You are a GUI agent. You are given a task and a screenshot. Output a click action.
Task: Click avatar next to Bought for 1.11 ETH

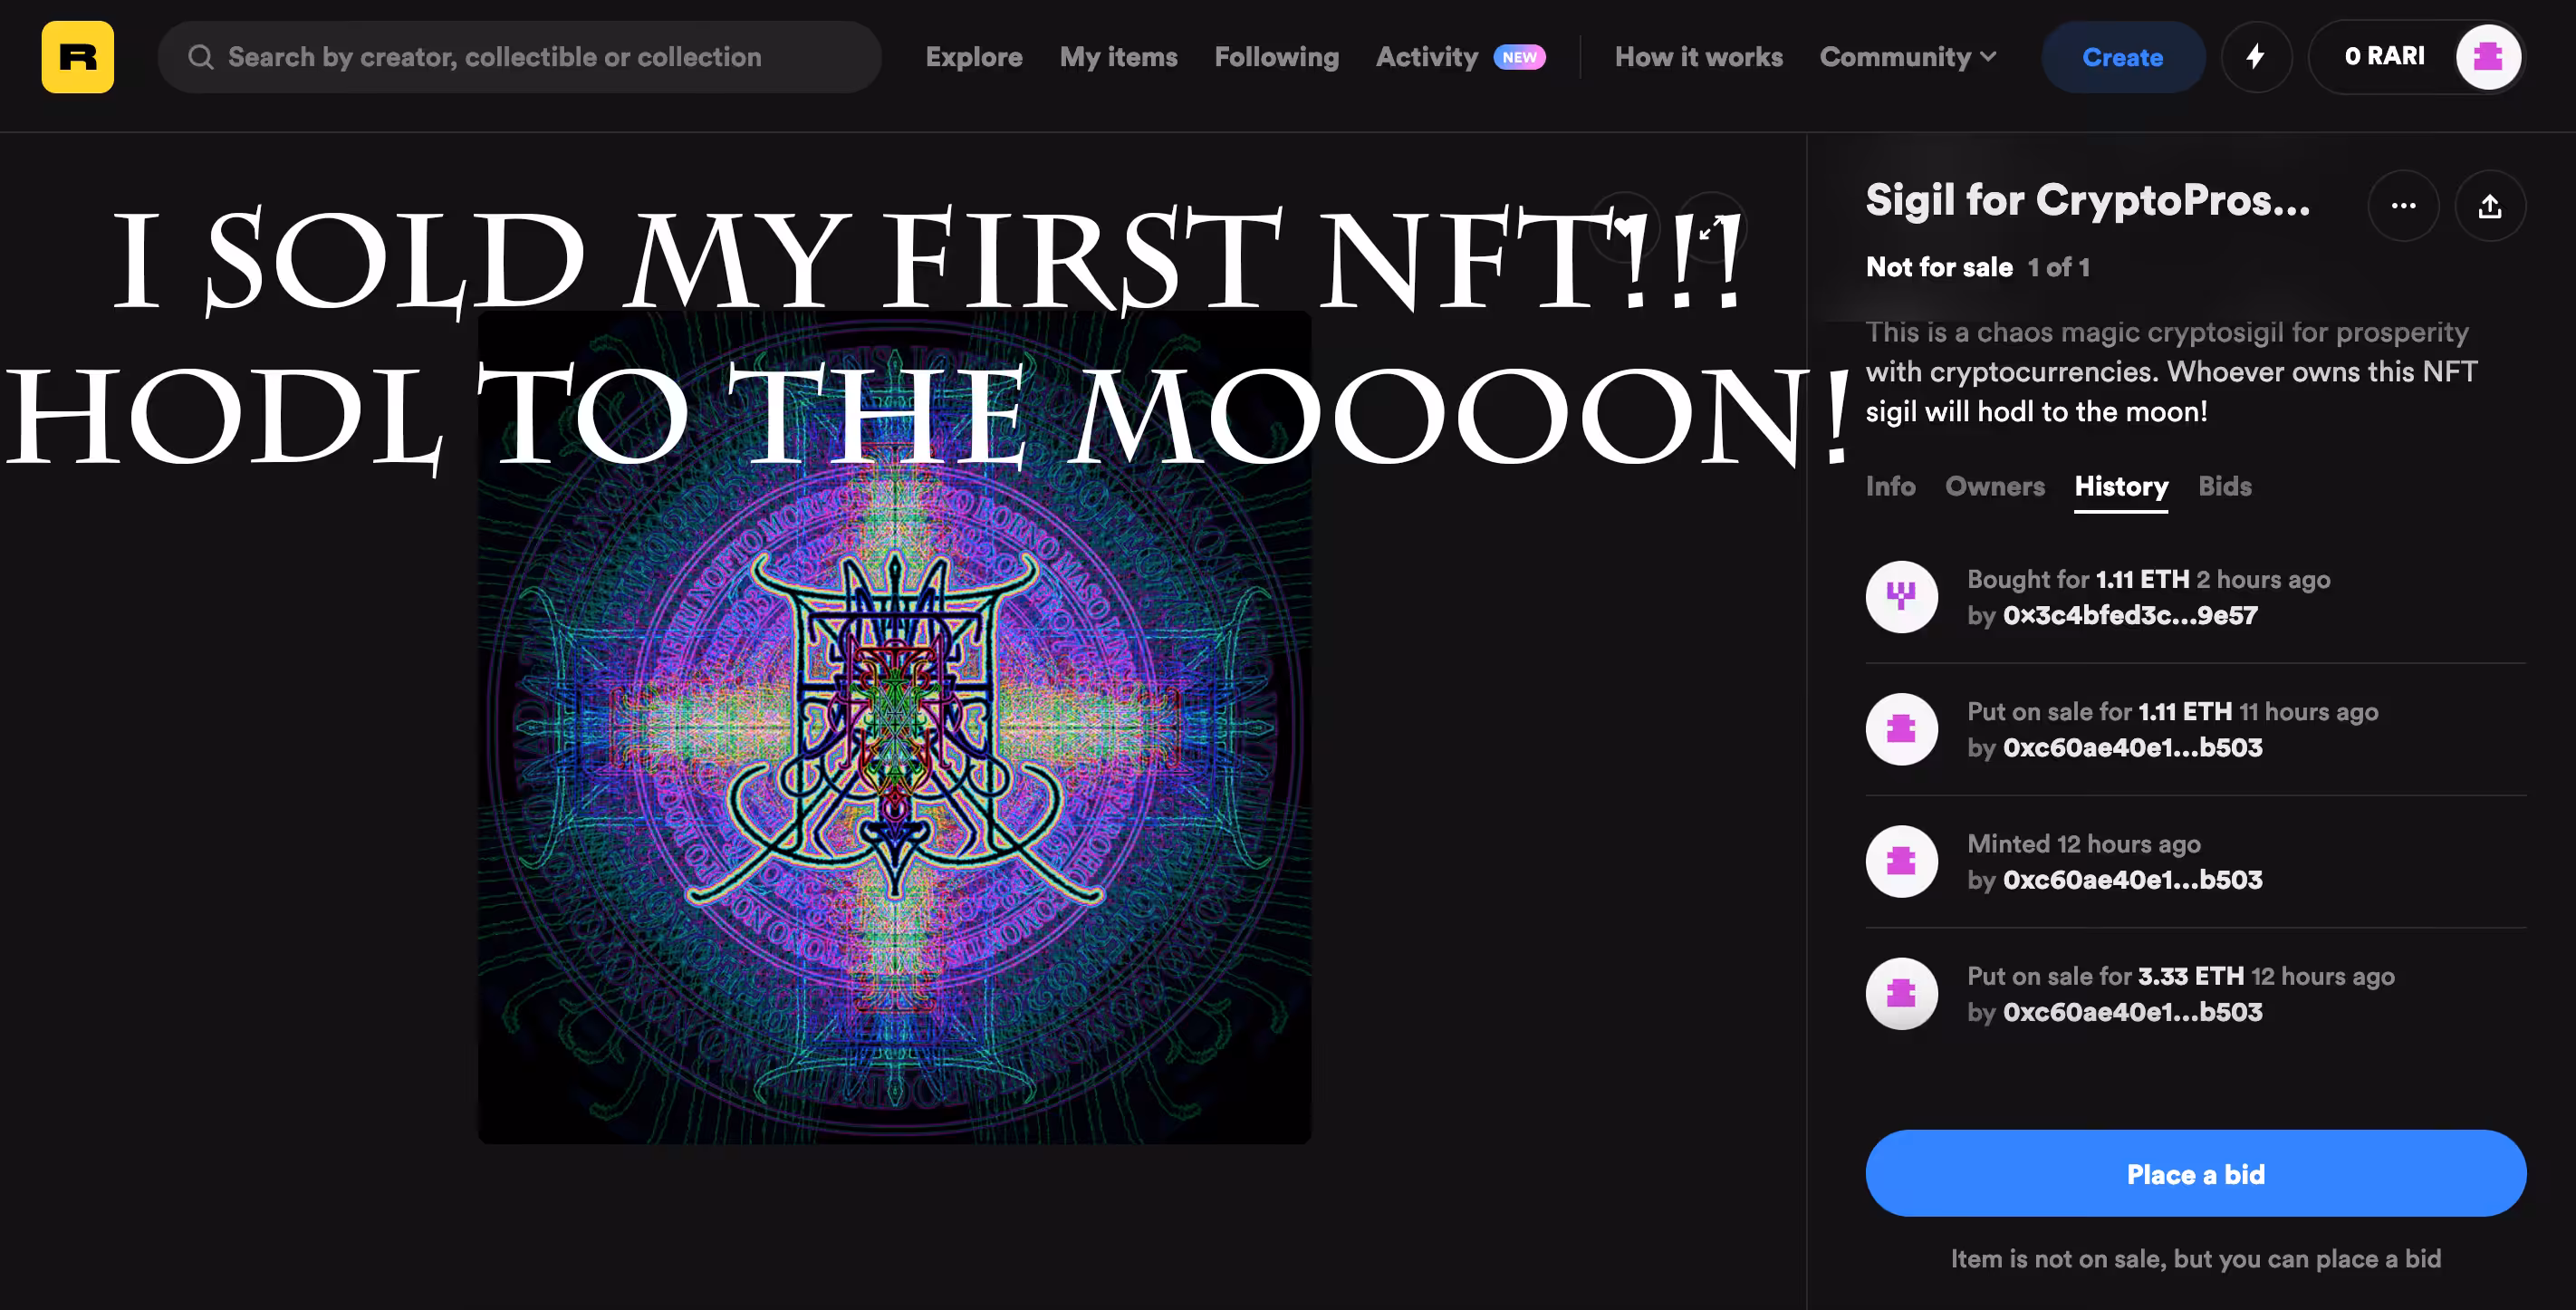pos(1901,597)
